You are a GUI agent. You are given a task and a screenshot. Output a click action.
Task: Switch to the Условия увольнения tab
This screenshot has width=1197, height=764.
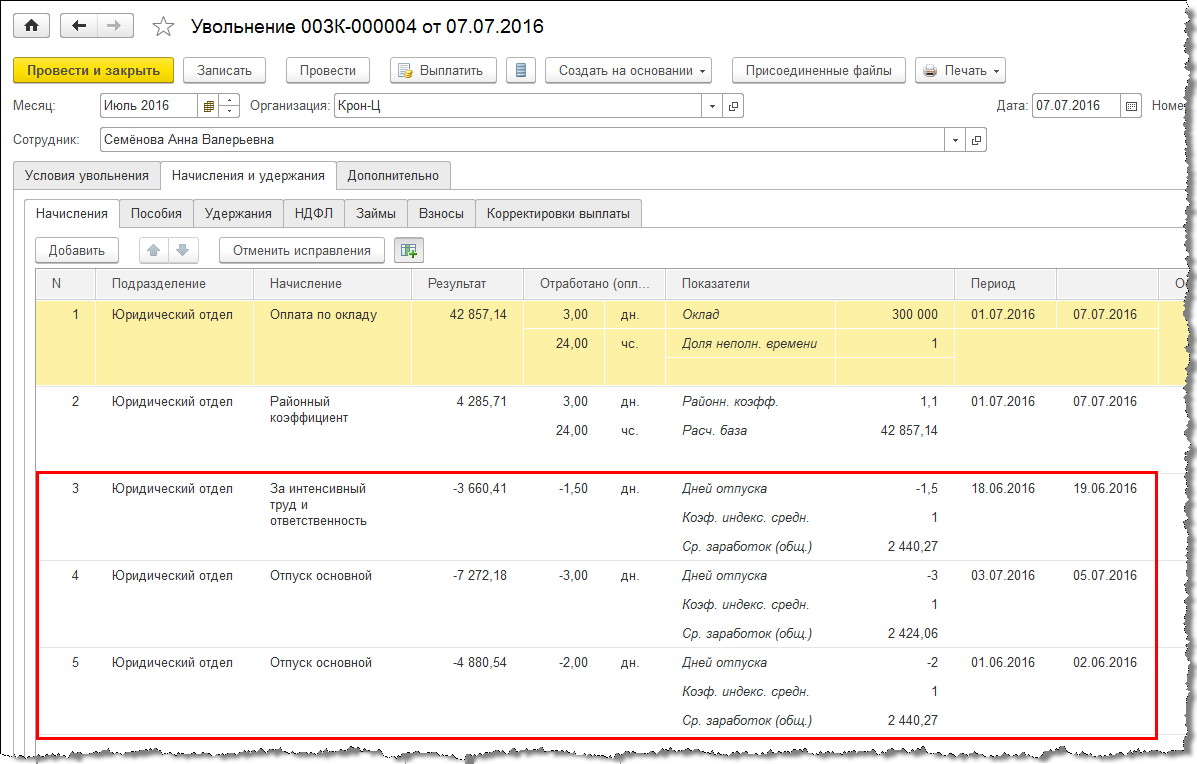click(x=86, y=175)
